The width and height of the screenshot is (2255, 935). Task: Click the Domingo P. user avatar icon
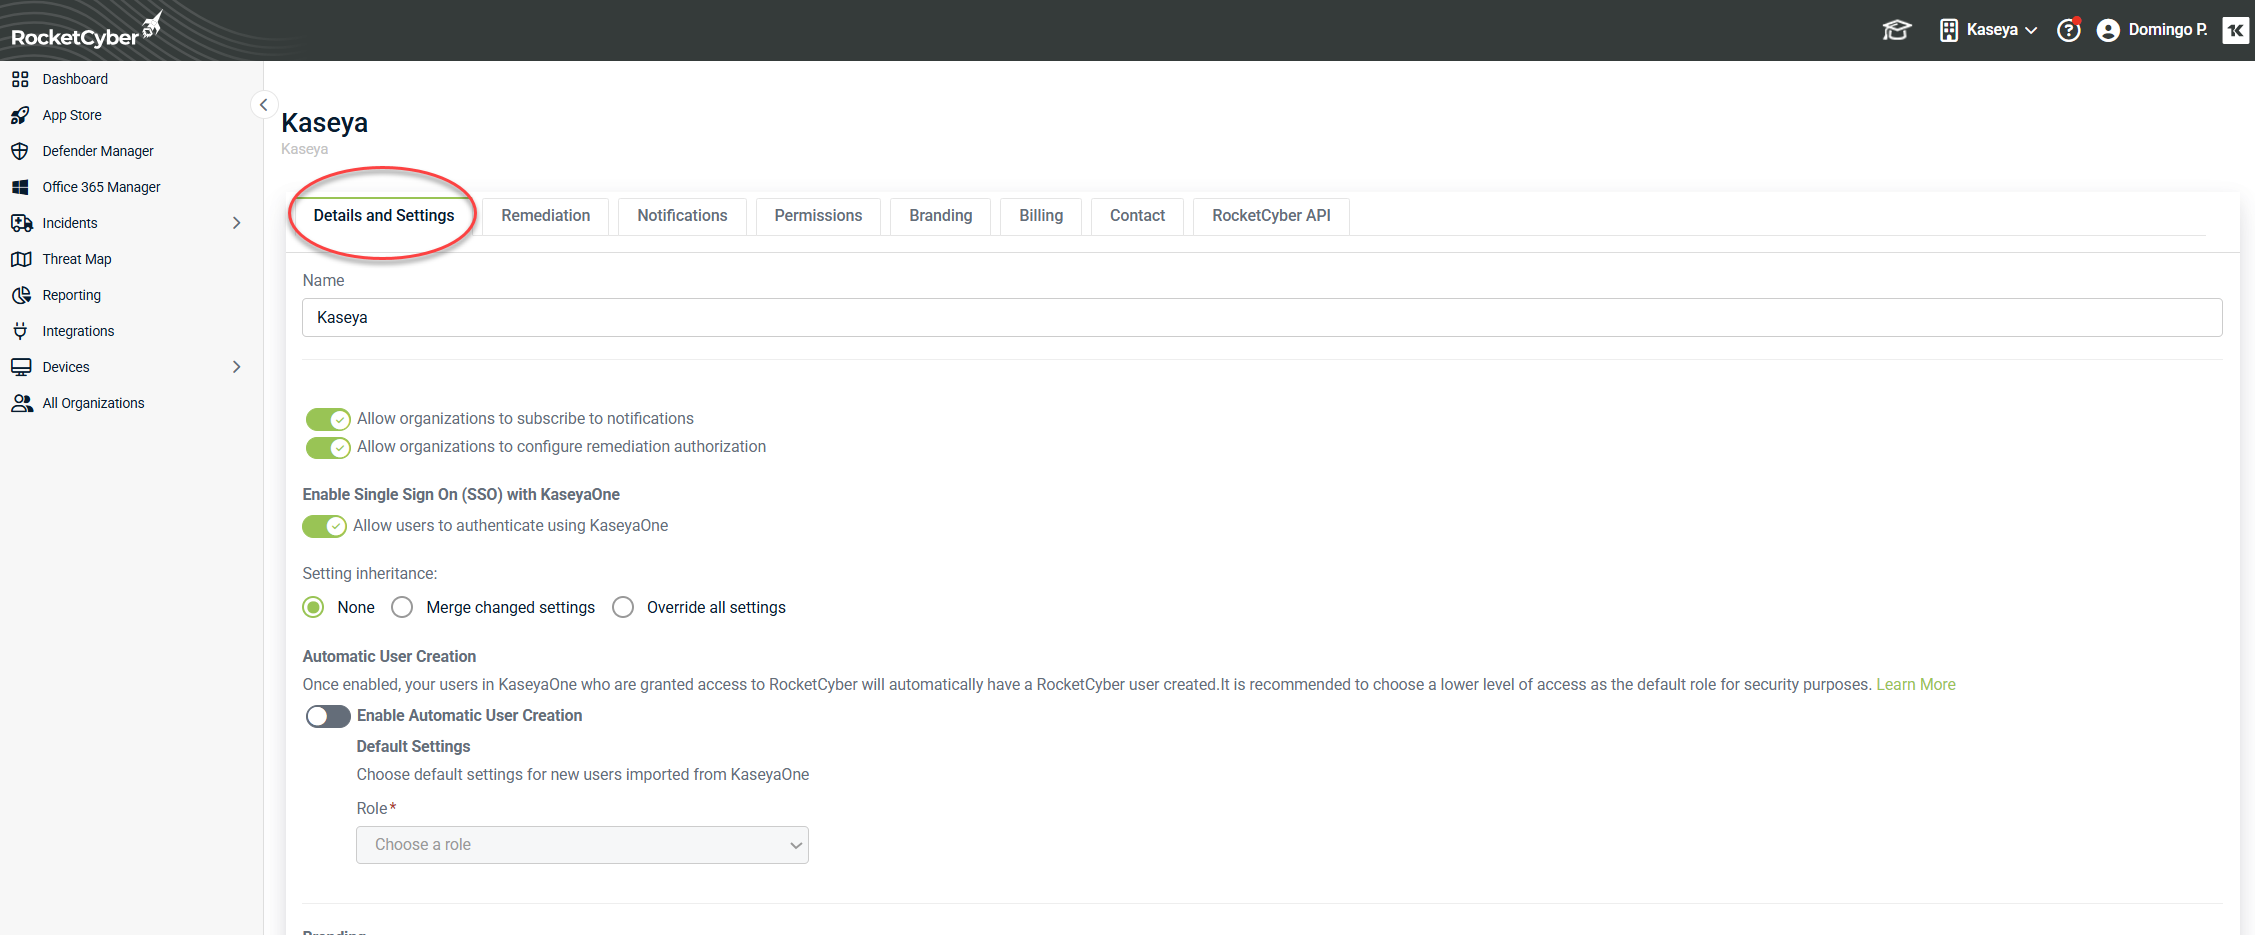pyautogui.click(x=2108, y=30)
